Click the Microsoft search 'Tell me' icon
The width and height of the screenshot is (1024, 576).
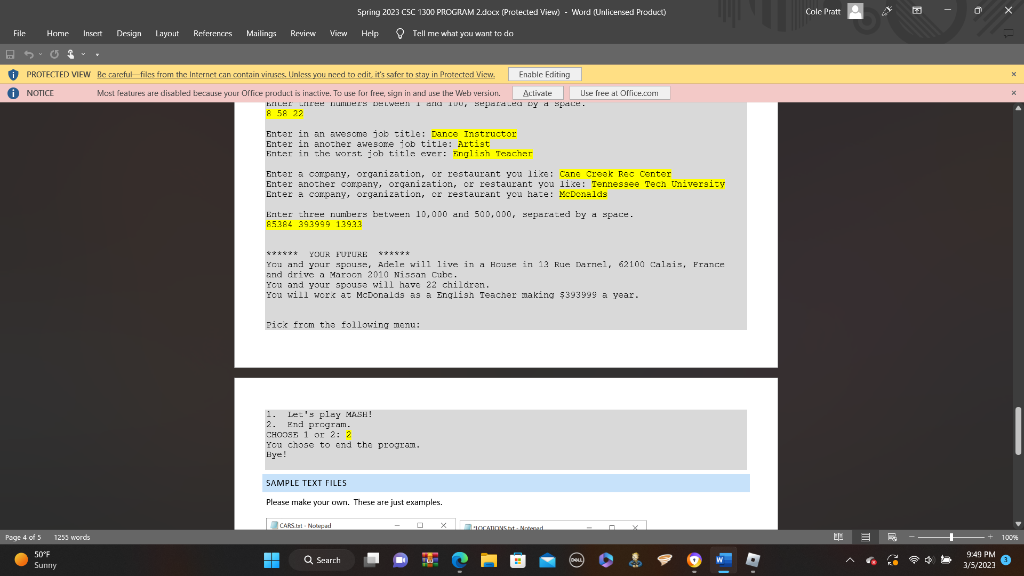pyautogui.click(x=398, y=33)
